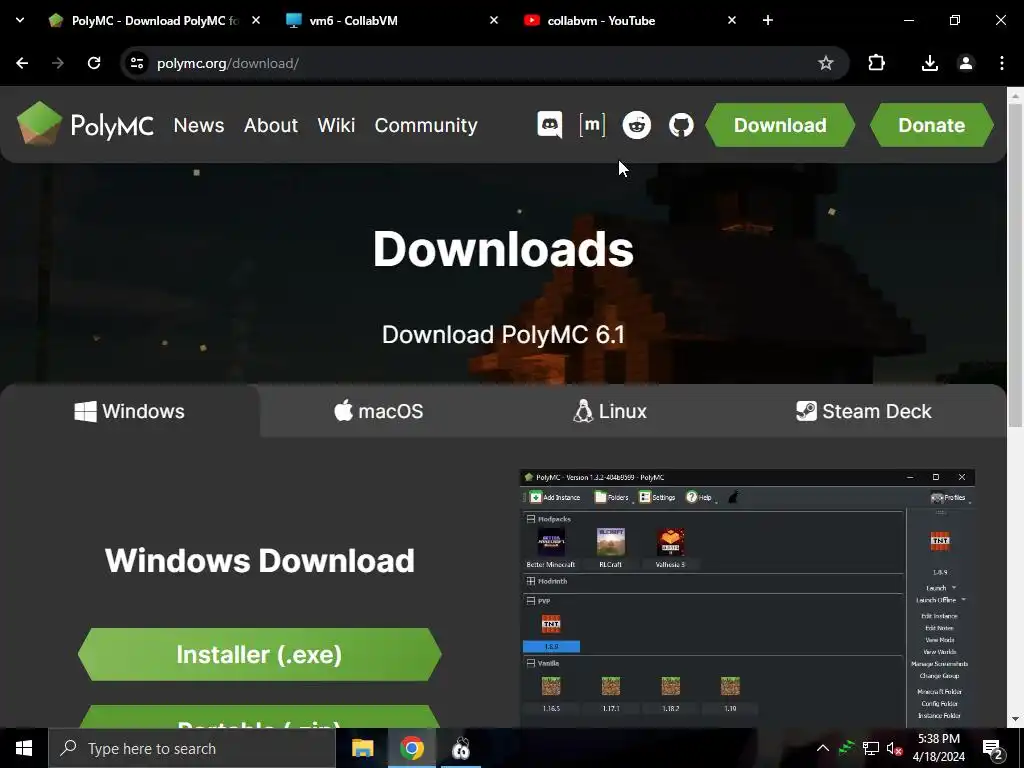Click the page vertical scrollbar thumb
Screen dimensions: 1024x768
click(1015, 264)
